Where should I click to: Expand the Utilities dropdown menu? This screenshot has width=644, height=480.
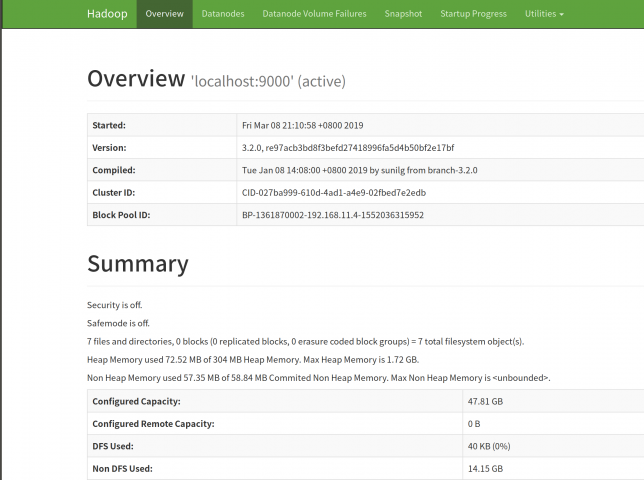click(544, 14)
